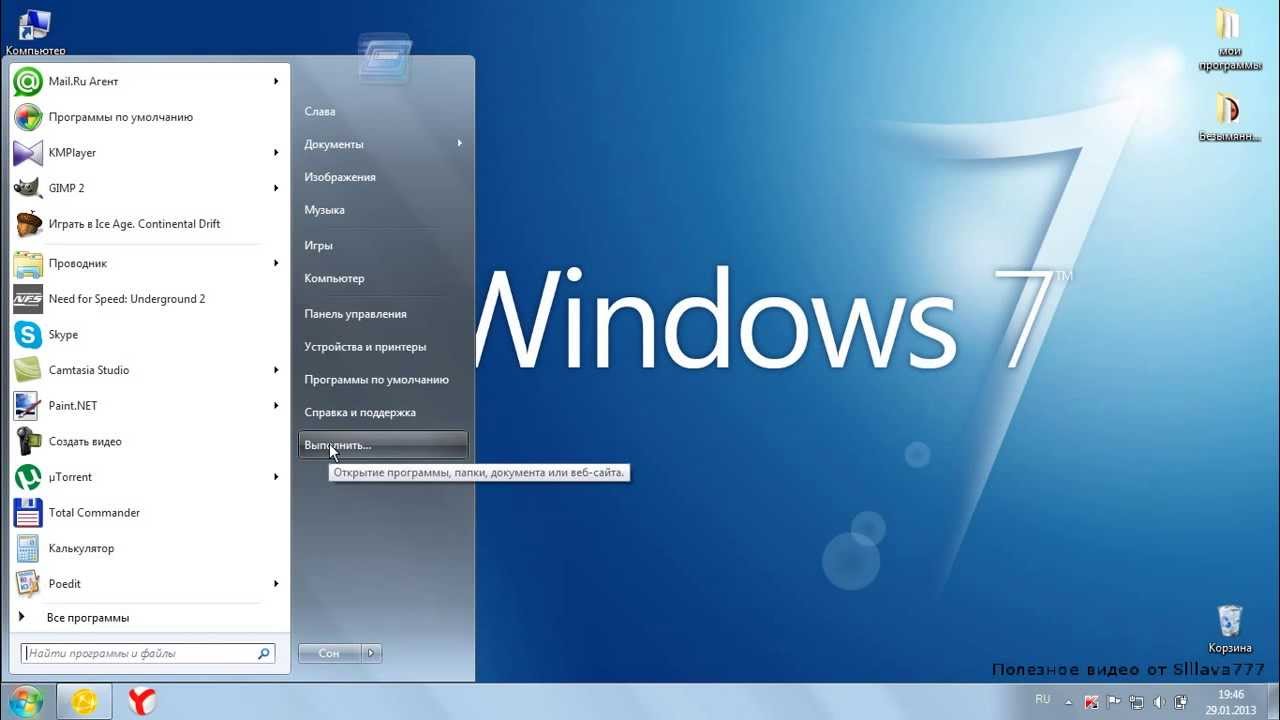Open Проводник file explorer
The width and height of the screenshot is (1280, 720).
pyautogui.click(x=148, y=263)
